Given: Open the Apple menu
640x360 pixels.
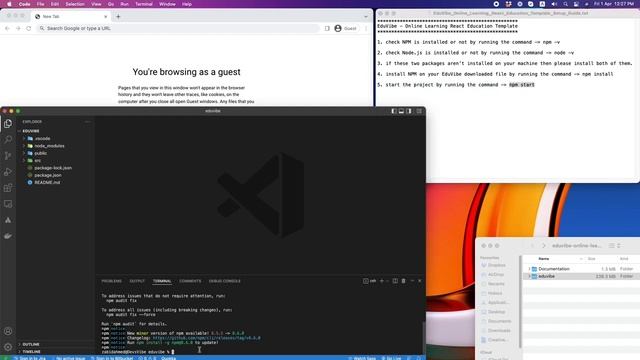Looking at the screenshot, I should pyautogui.click(x=9, y=4).
